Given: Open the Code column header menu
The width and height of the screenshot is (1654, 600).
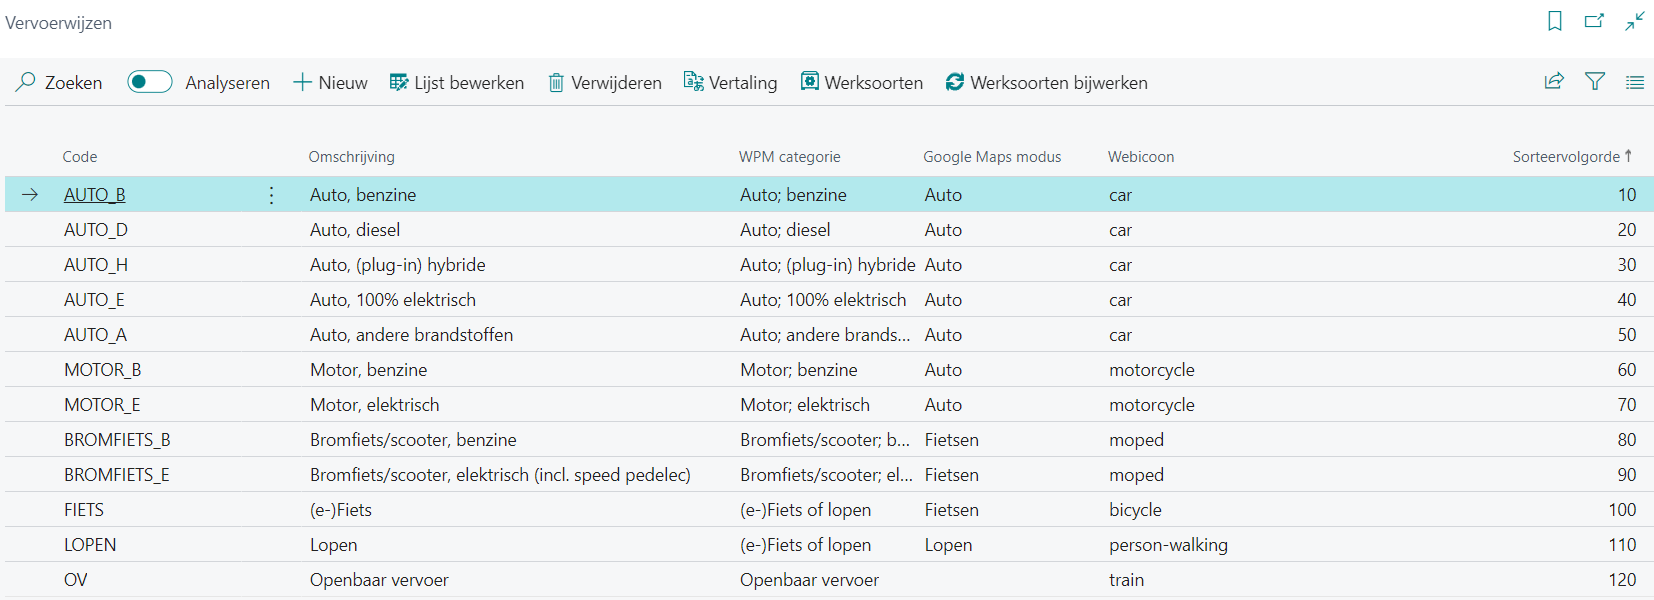Looking at the screenshot, I should 80,157.
